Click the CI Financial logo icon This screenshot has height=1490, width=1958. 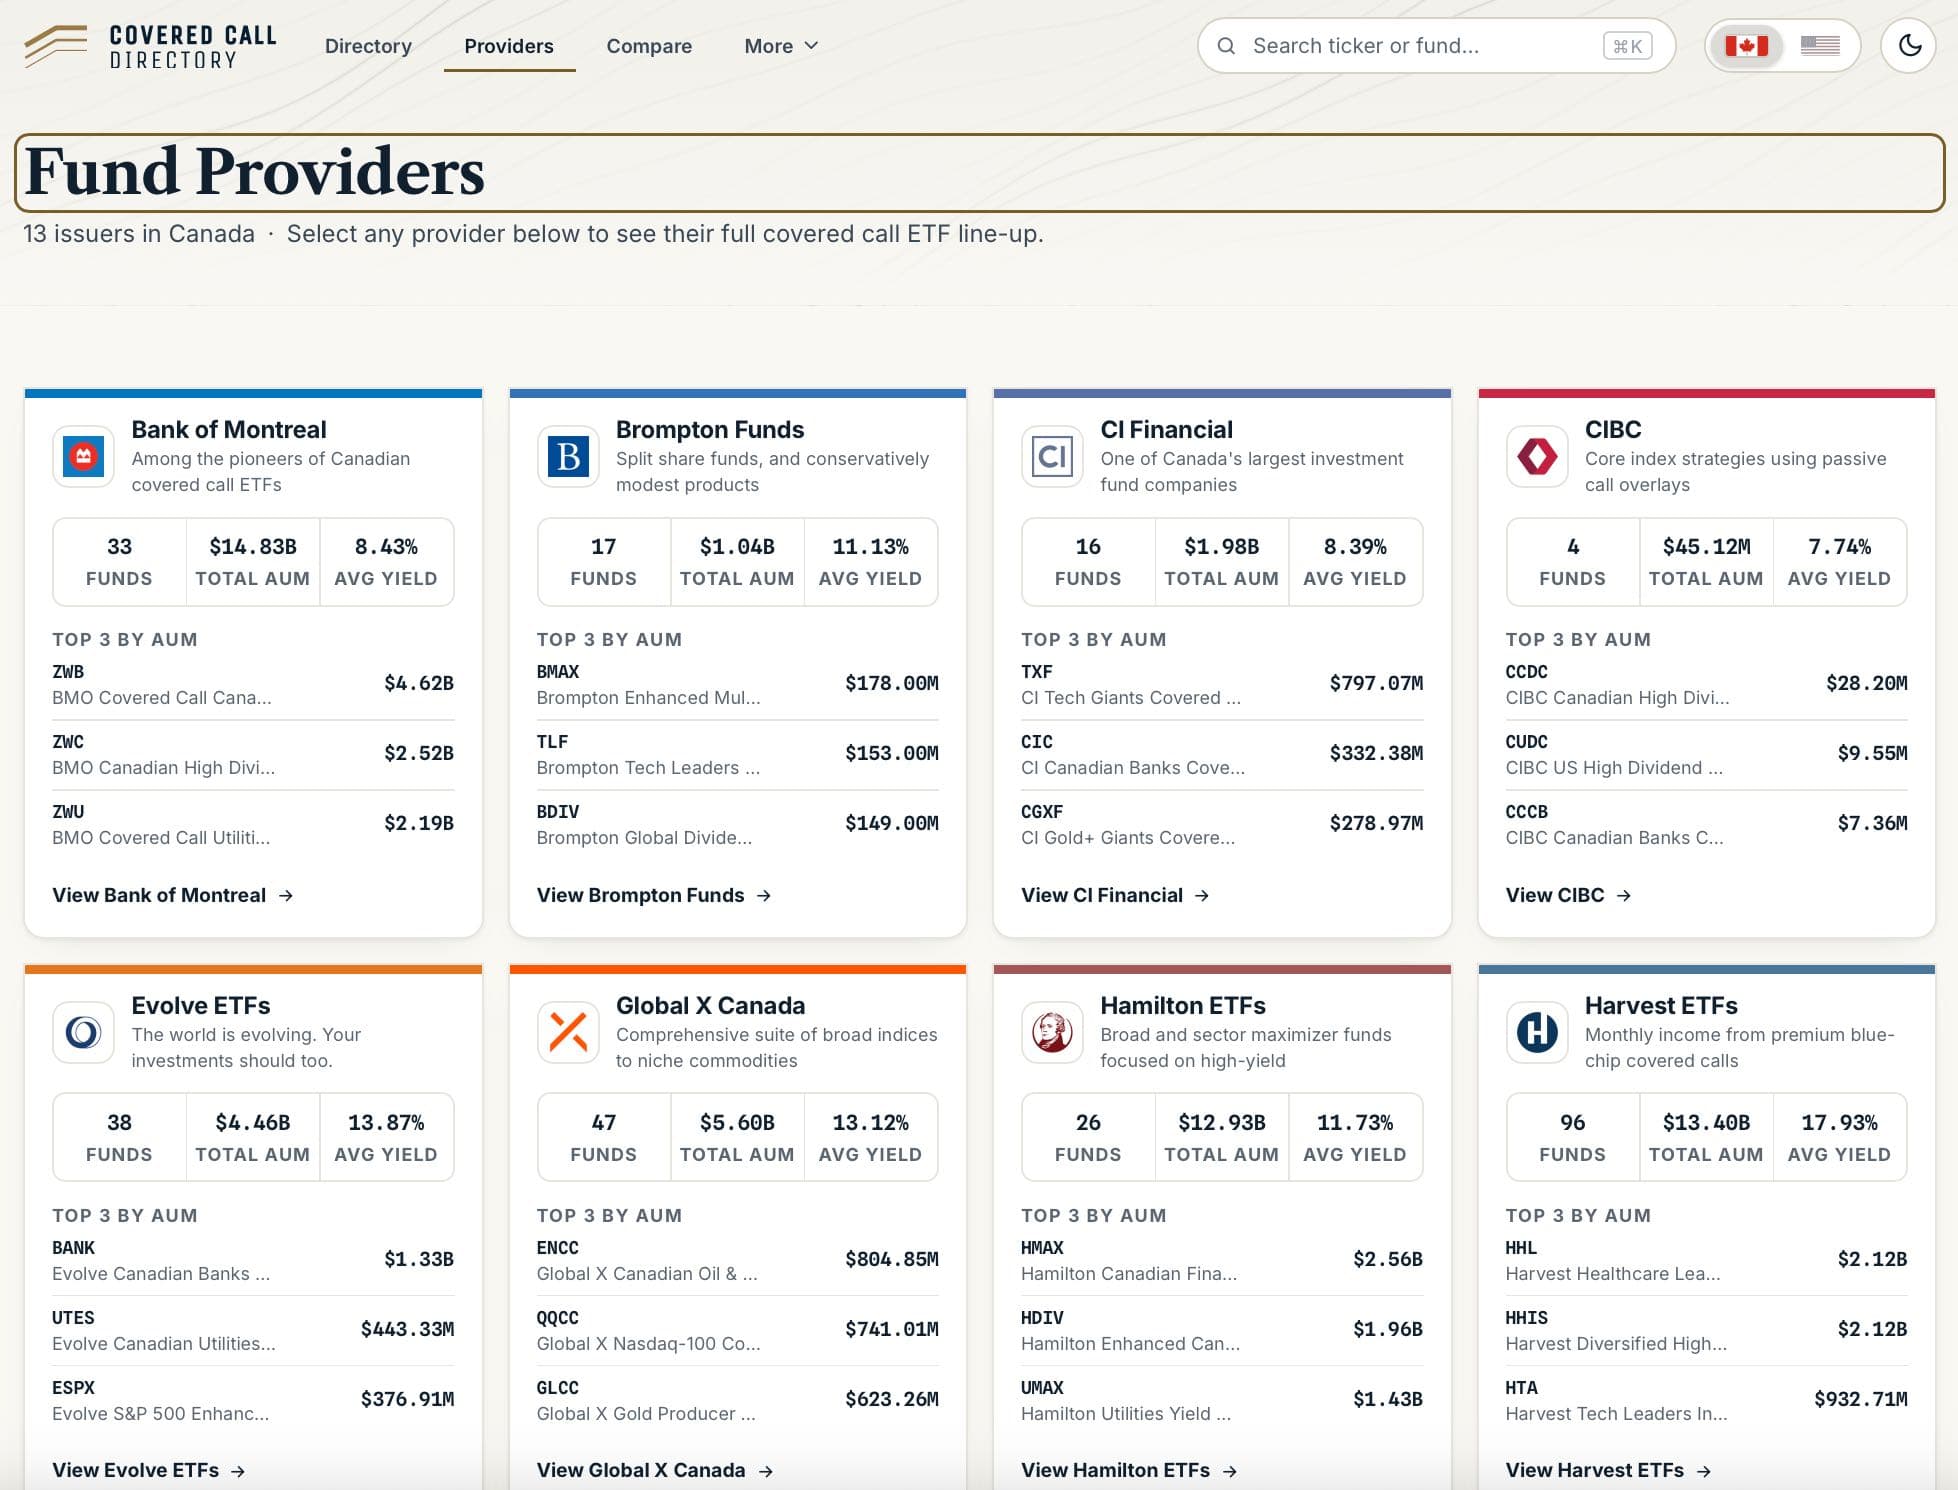[1052, 457]
